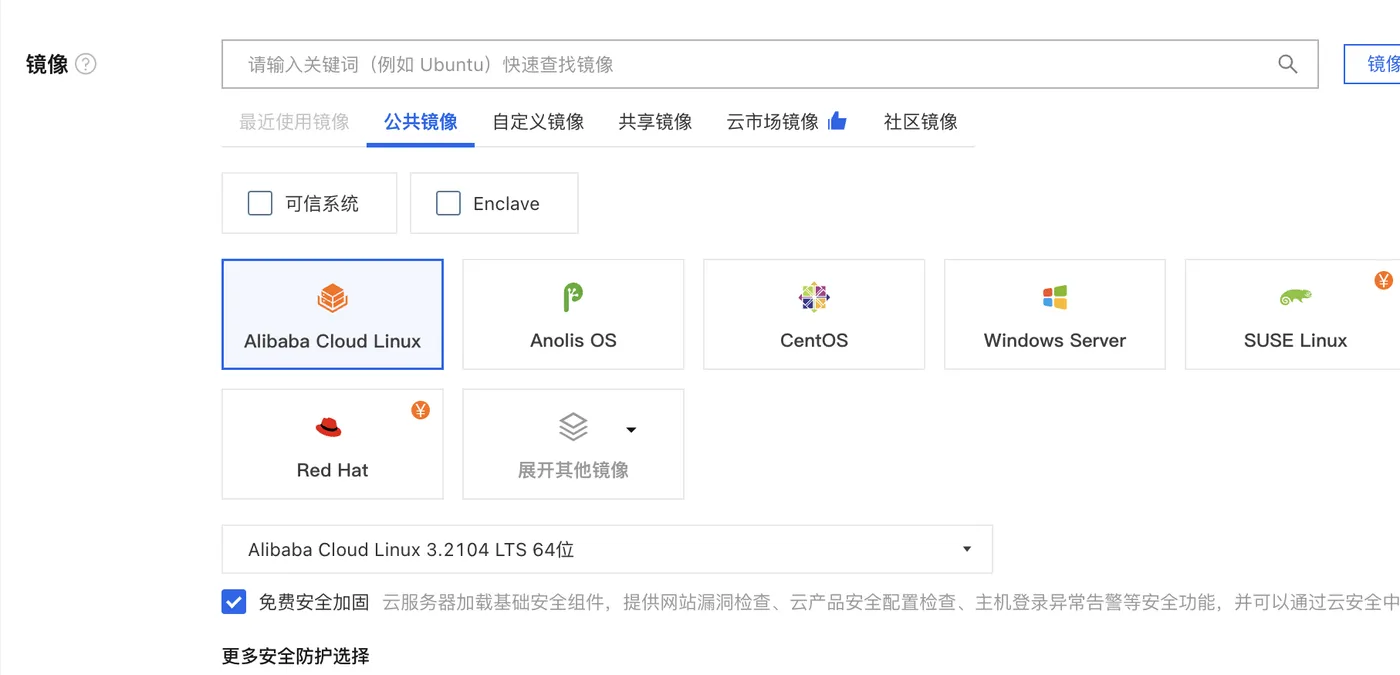
Task: Open the 更多安全防护选择 link
Action: click(x=295, y=656)
